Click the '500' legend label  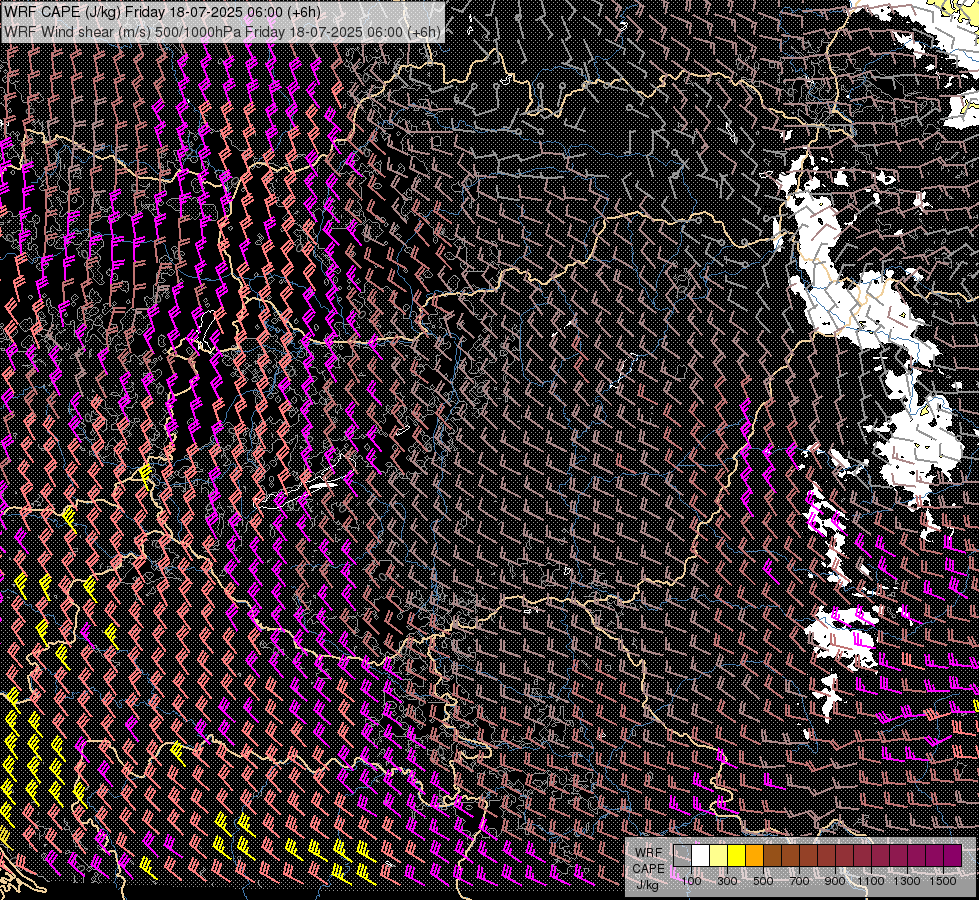point(763,881)
